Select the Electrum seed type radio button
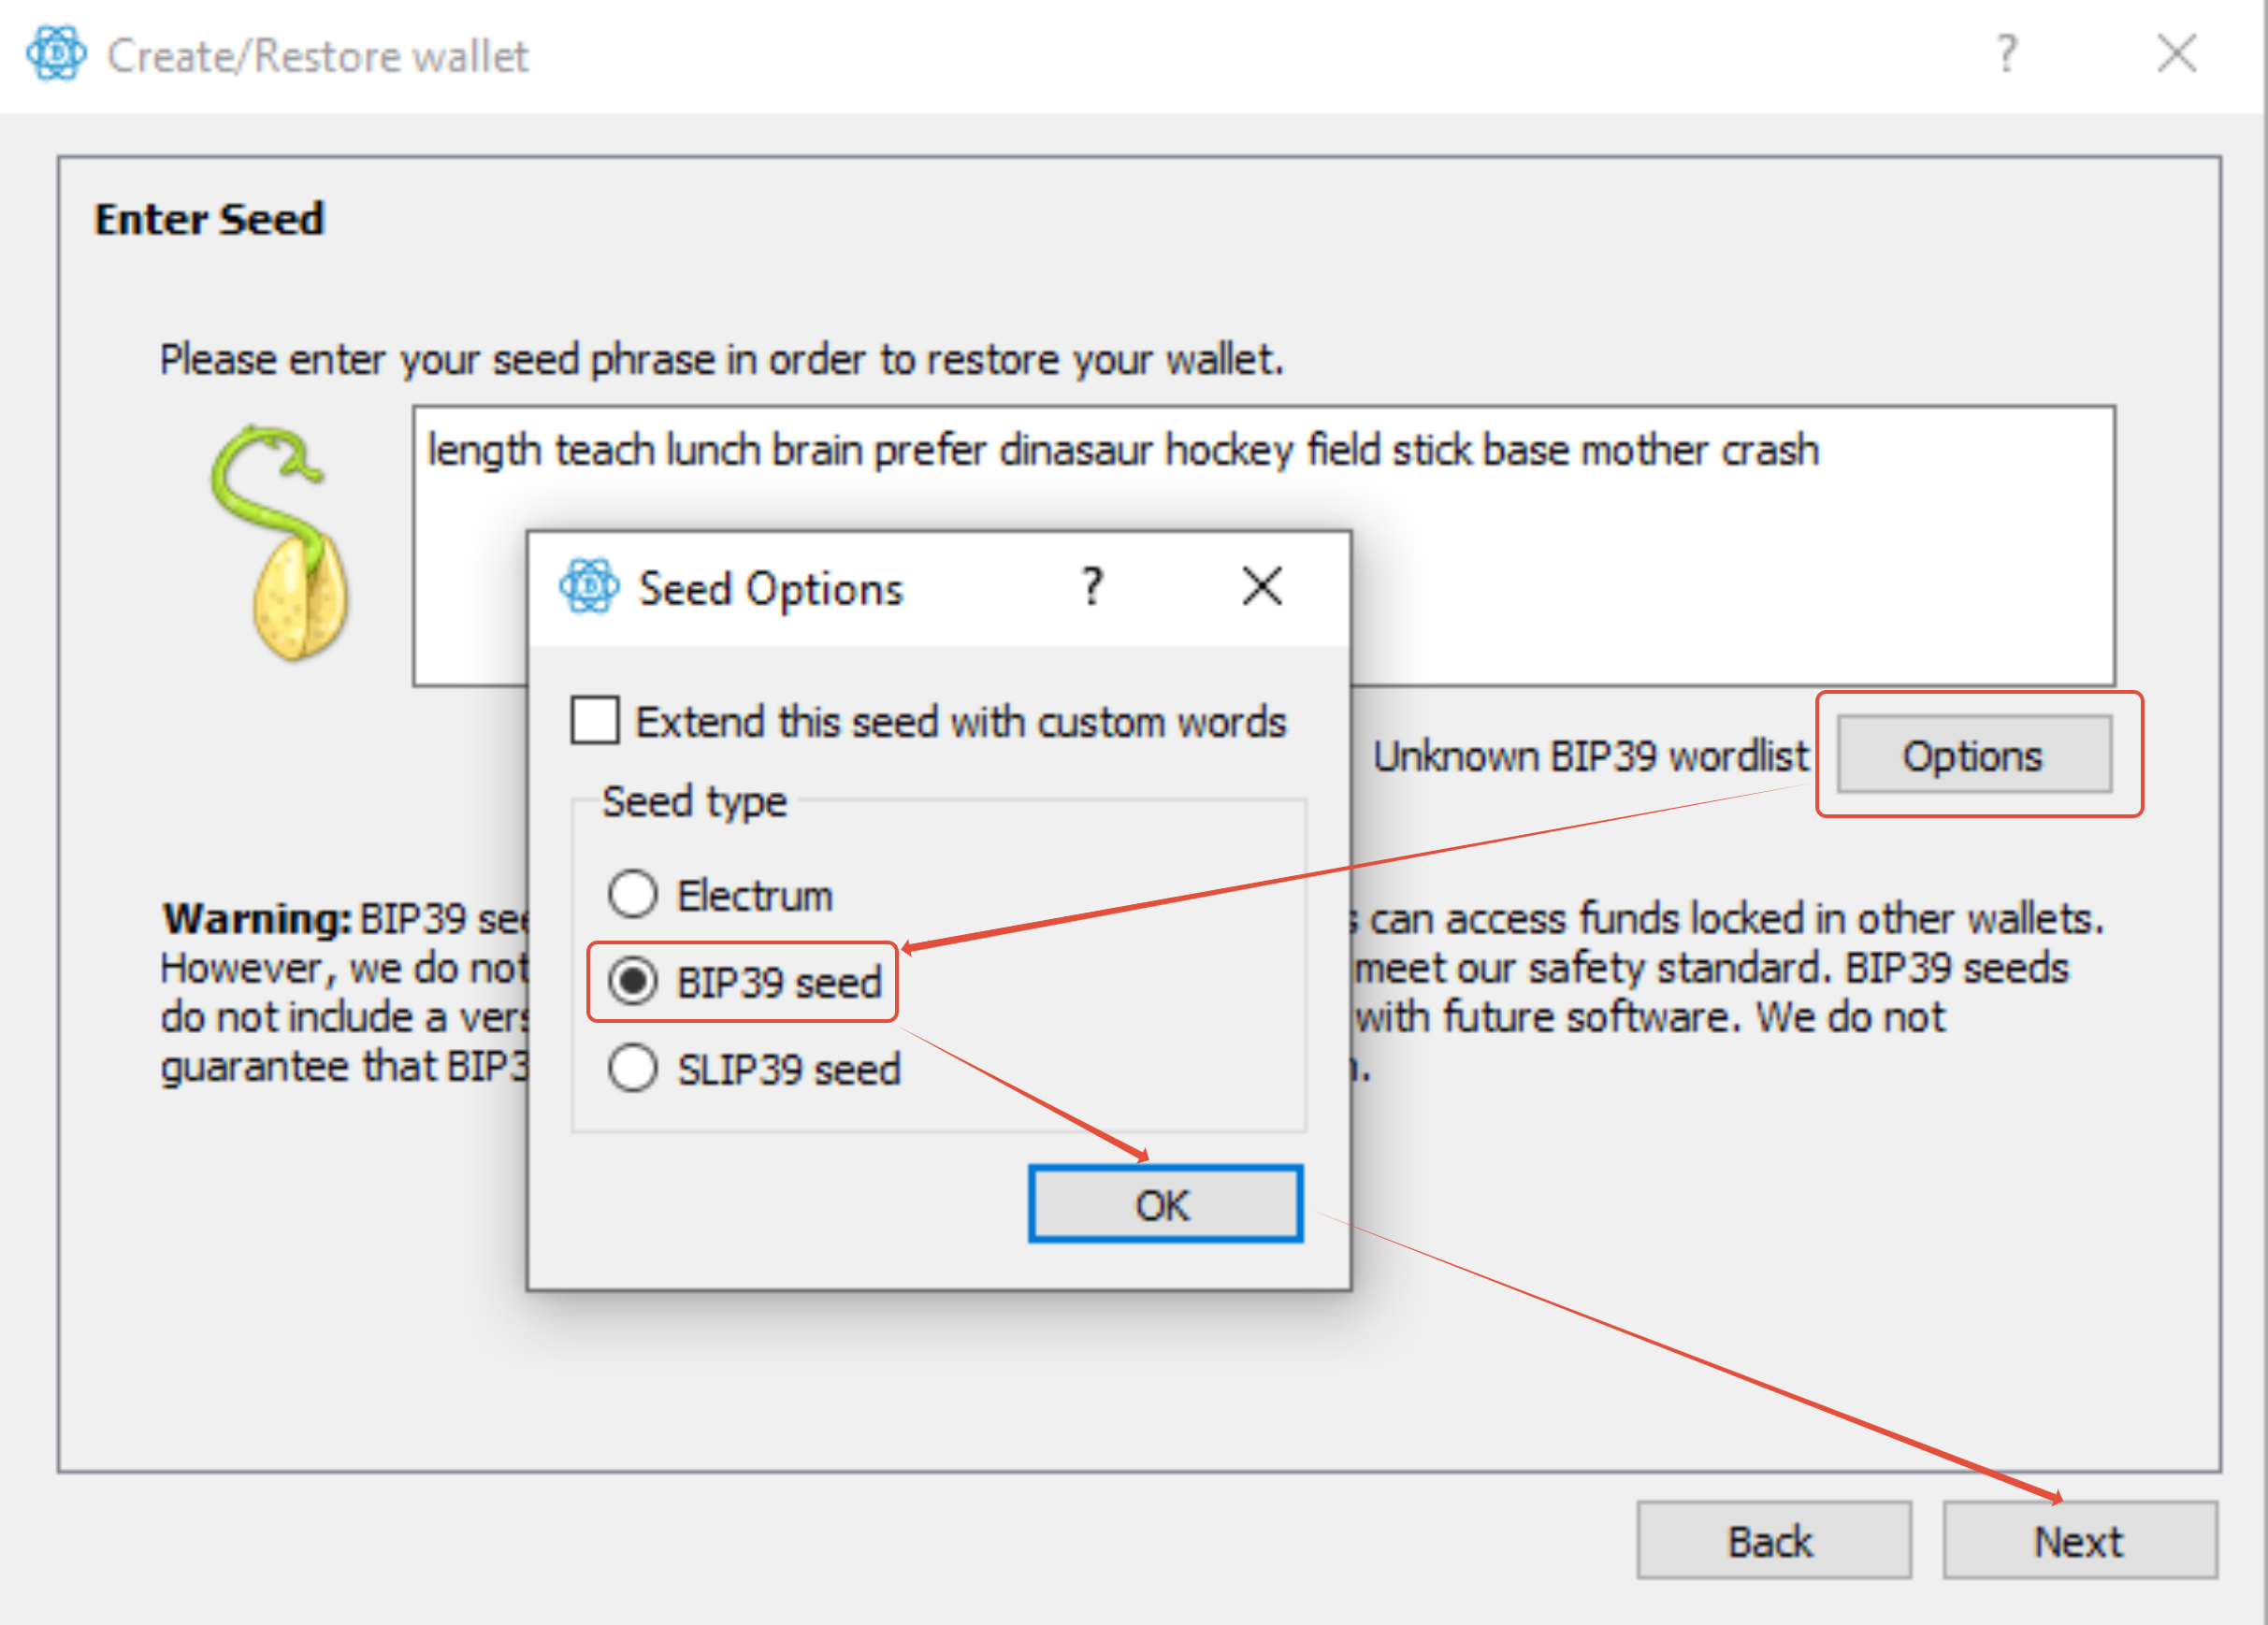Screen dimensions: 2268x1625 (x=633, y=894)
